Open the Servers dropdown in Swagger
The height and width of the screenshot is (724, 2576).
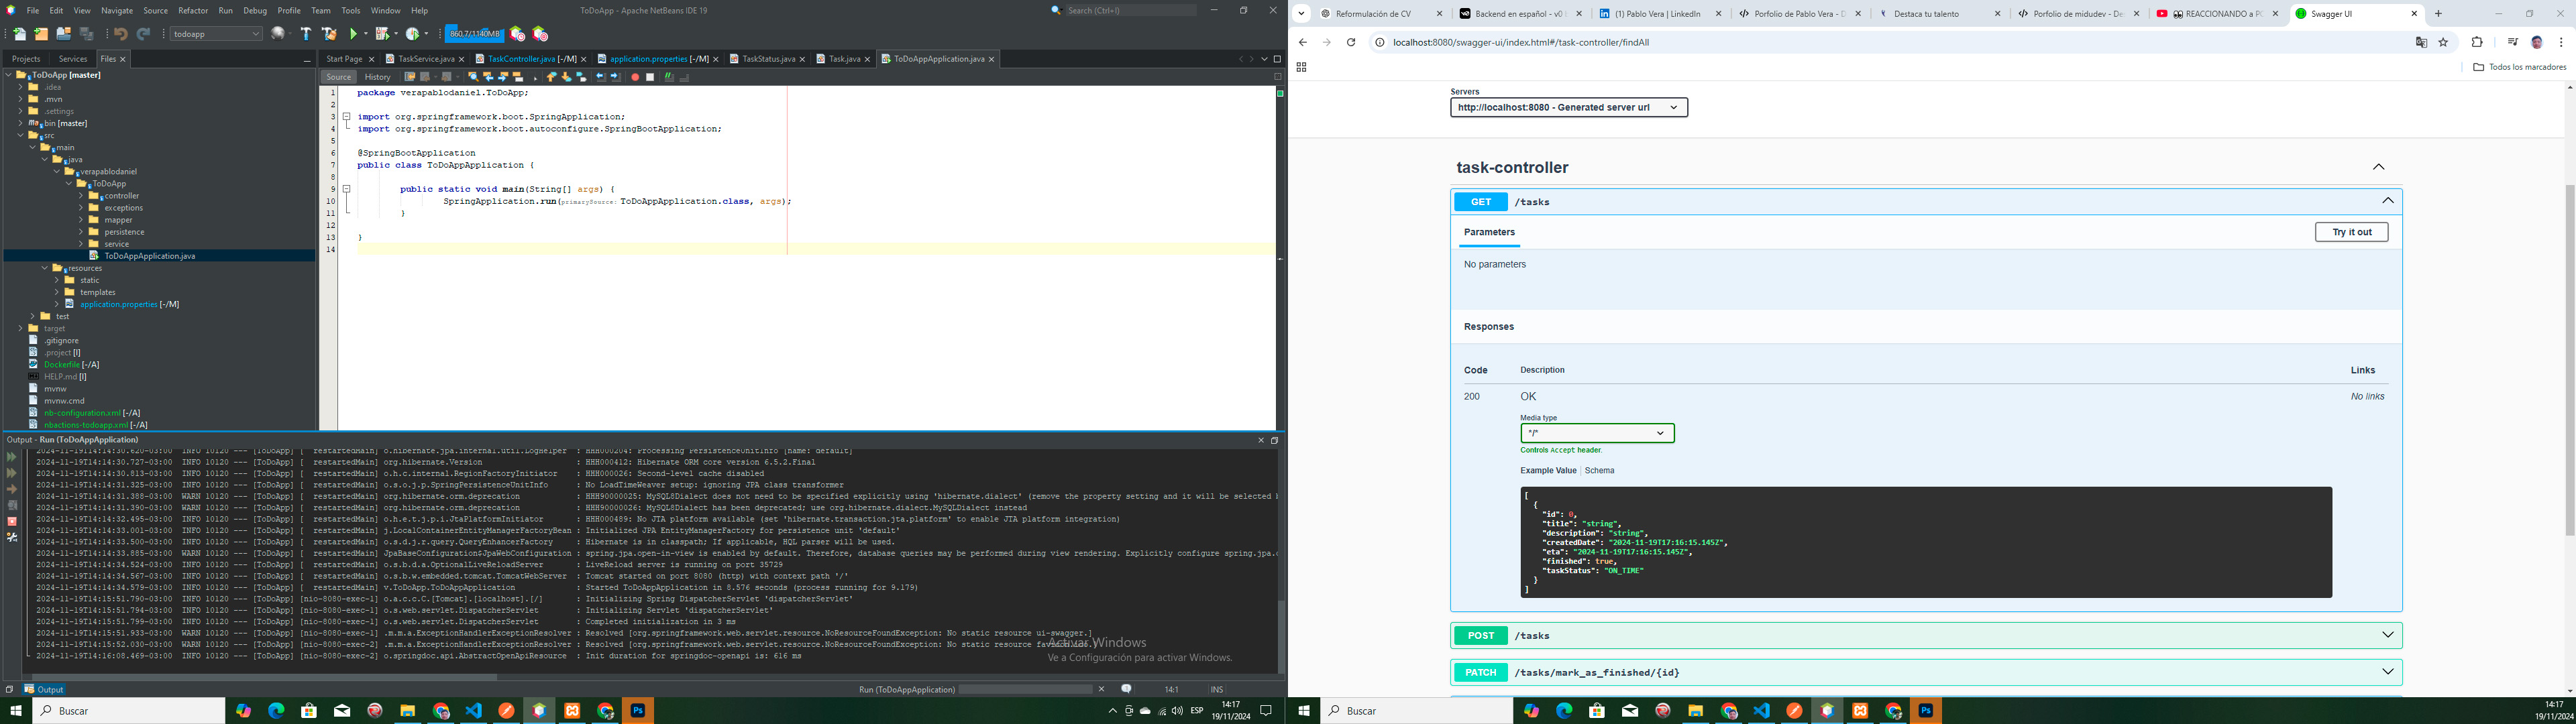(x=1568, y=107)
